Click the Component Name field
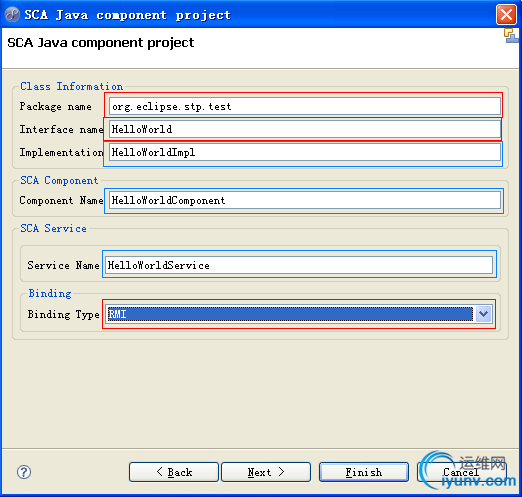Viewport: 522px width, 497px height. pyautogui.click(x=305, y=200)
